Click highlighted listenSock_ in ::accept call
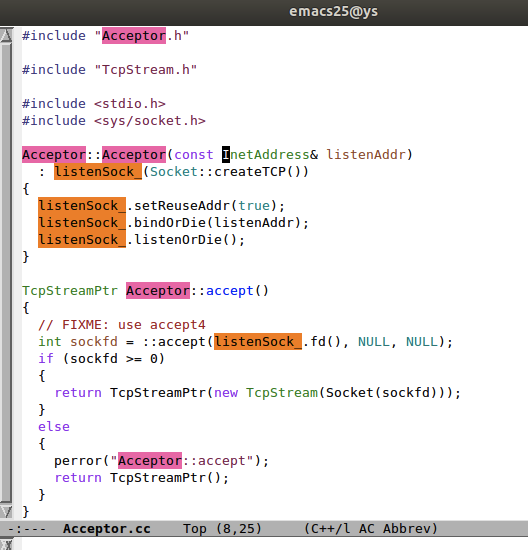Screen dimensions: 528x550 pos(258,342)
